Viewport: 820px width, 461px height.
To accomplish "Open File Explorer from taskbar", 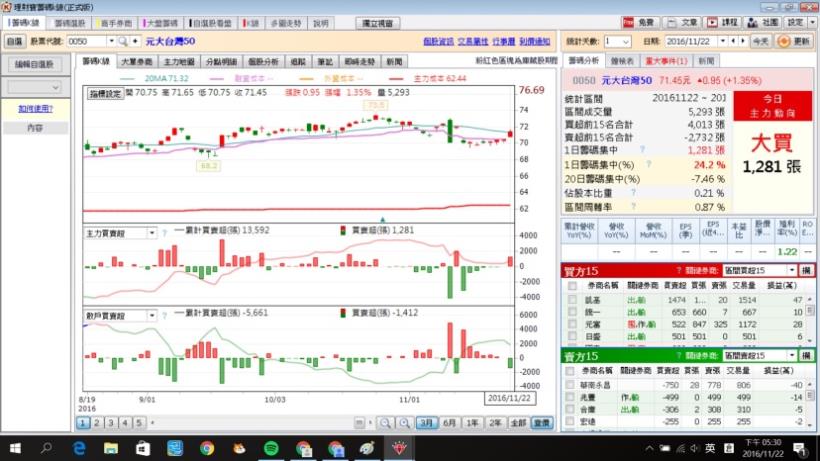I will 111,448.
